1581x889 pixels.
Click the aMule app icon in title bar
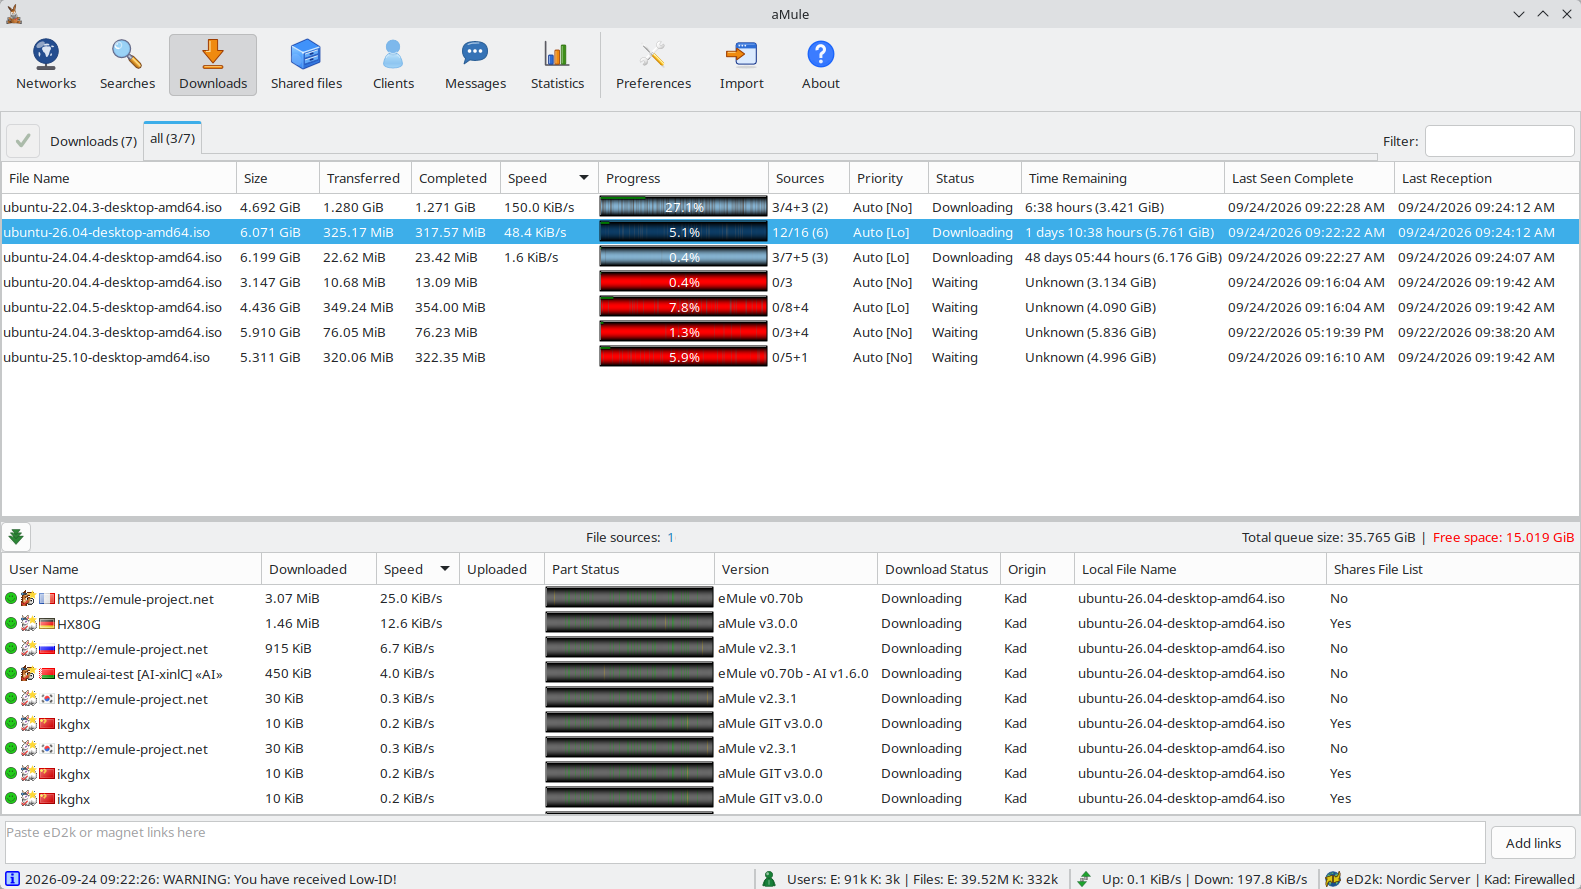14,13
